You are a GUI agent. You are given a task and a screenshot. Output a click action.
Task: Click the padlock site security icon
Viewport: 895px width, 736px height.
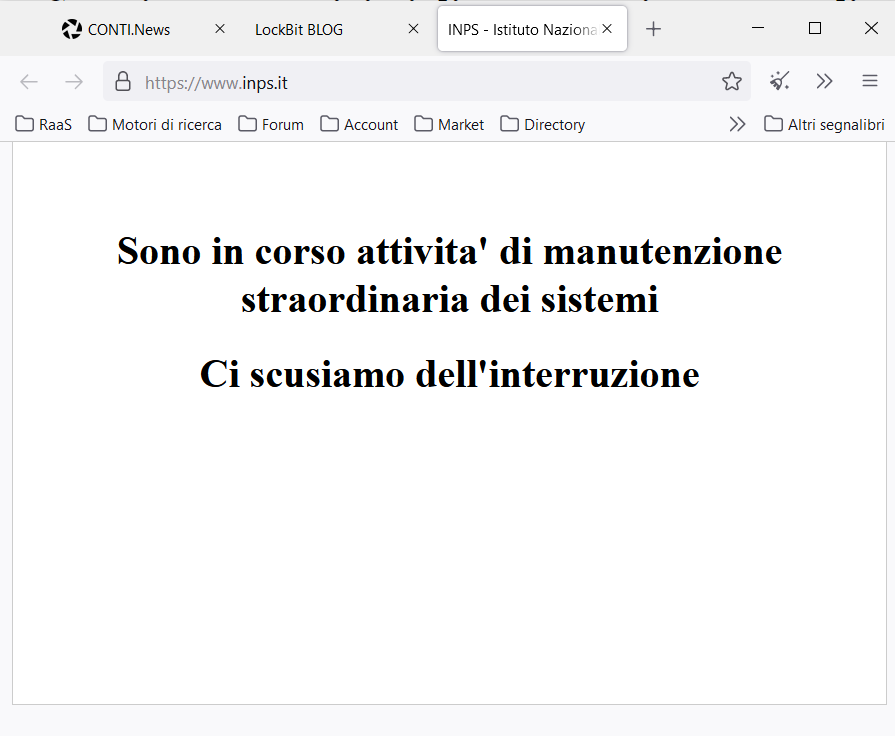pyautogui.click(x=123, y=82)
